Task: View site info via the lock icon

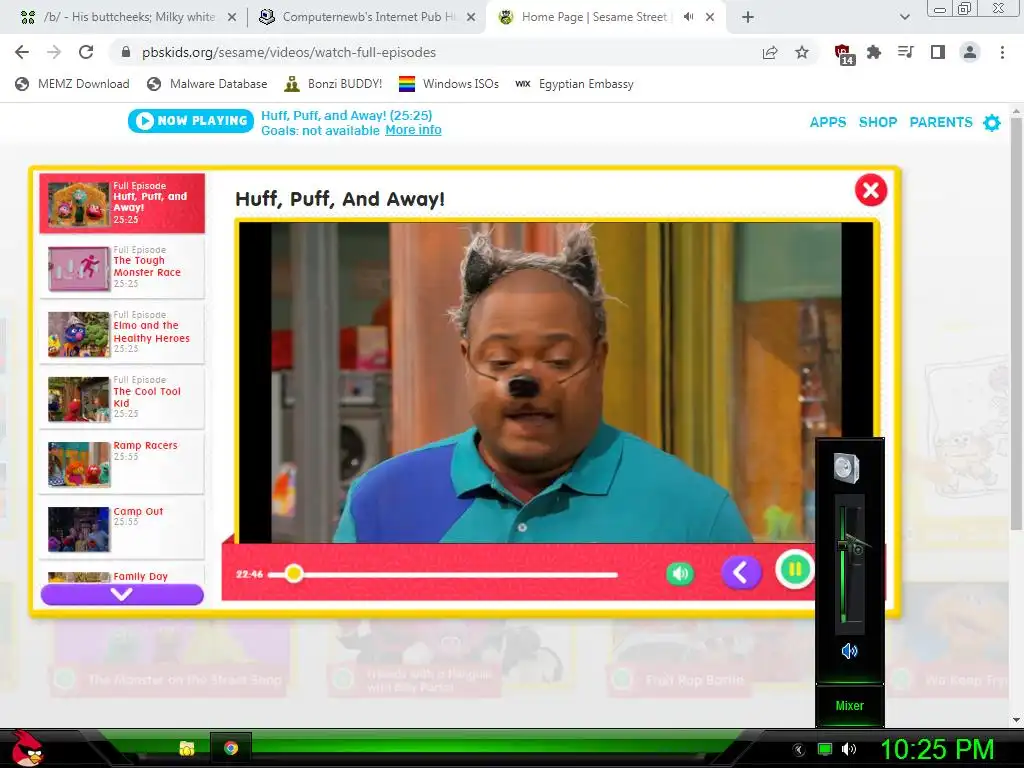Action: tap(127, 52)
